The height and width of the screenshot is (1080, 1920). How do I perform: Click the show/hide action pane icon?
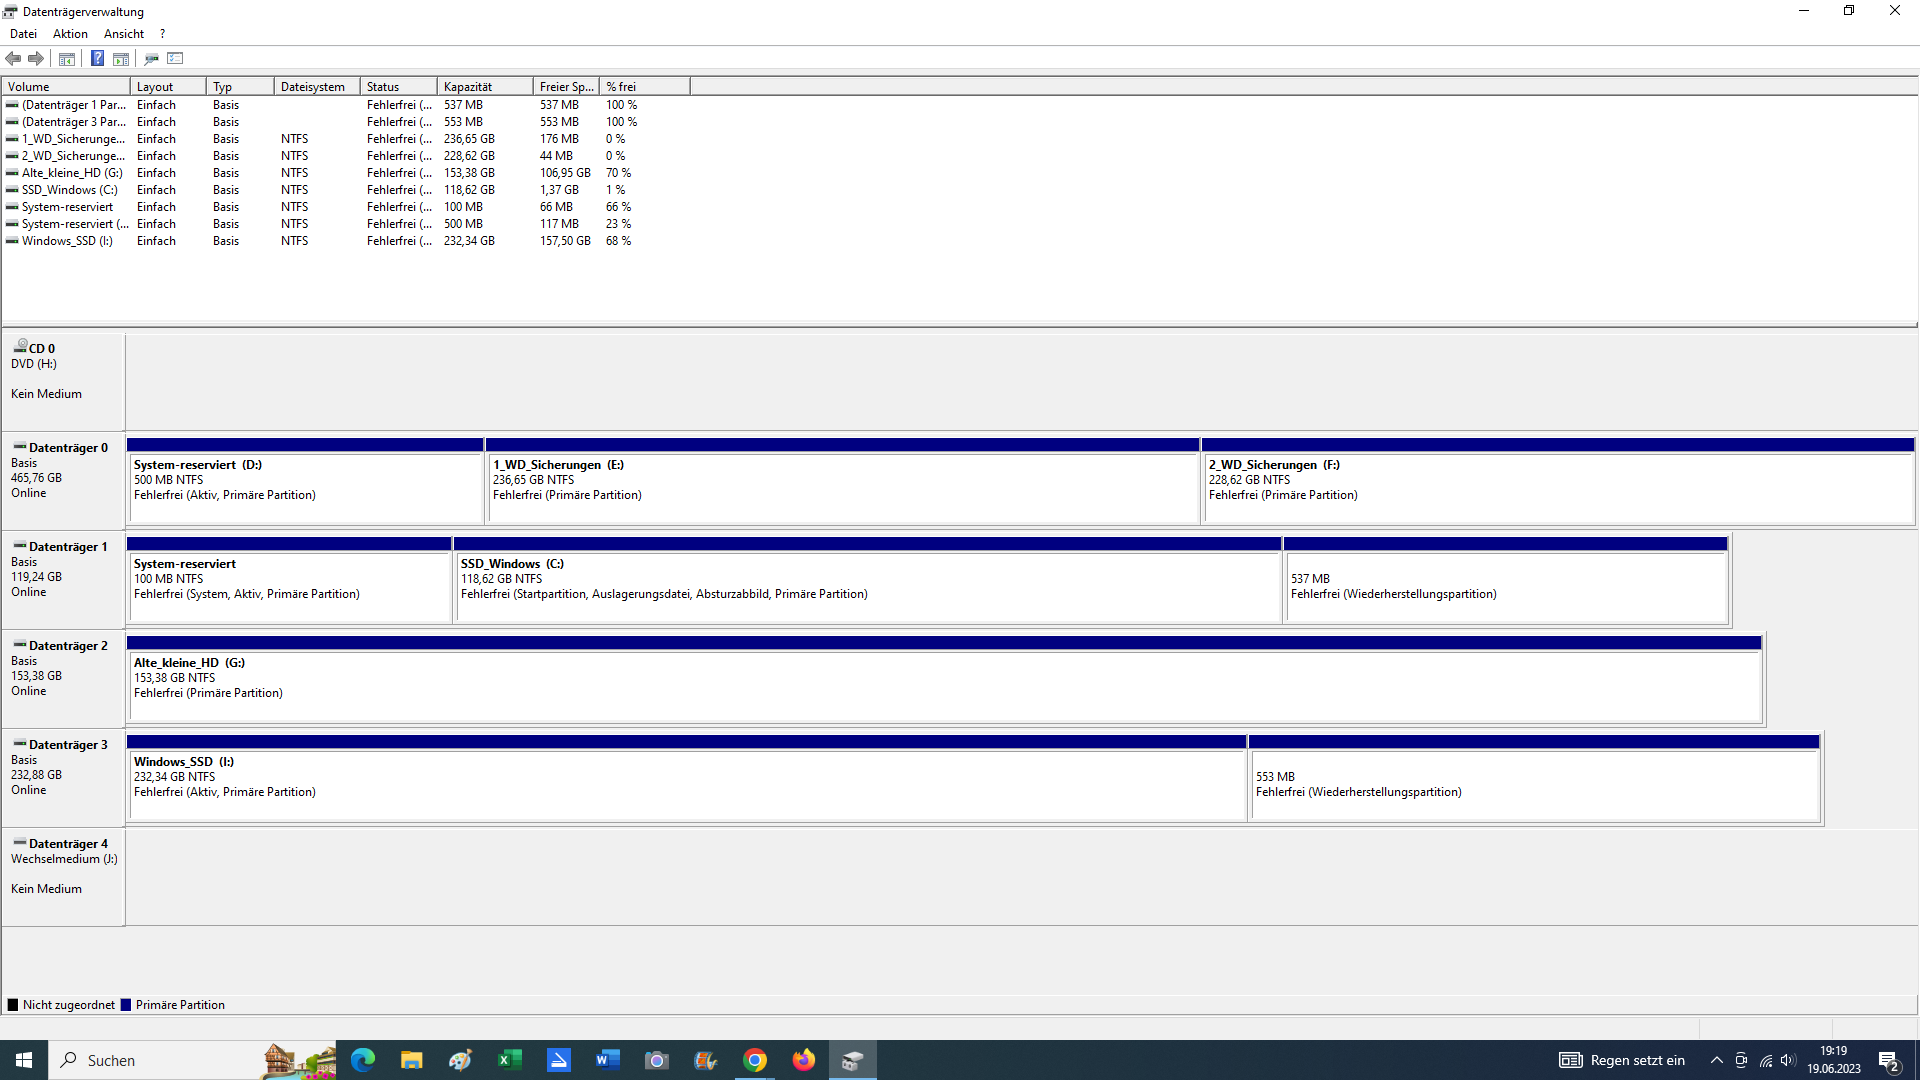(121, 59)
